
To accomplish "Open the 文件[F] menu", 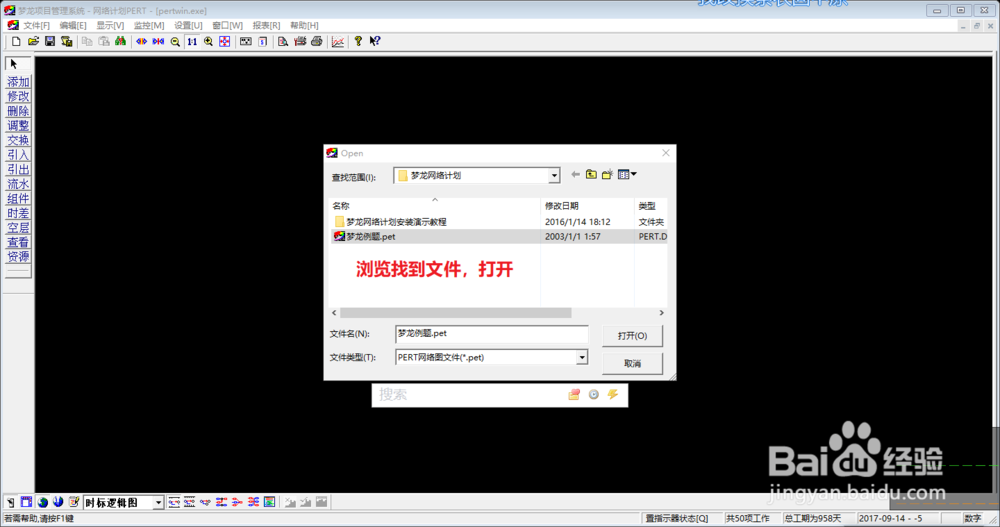I will 36,26.
